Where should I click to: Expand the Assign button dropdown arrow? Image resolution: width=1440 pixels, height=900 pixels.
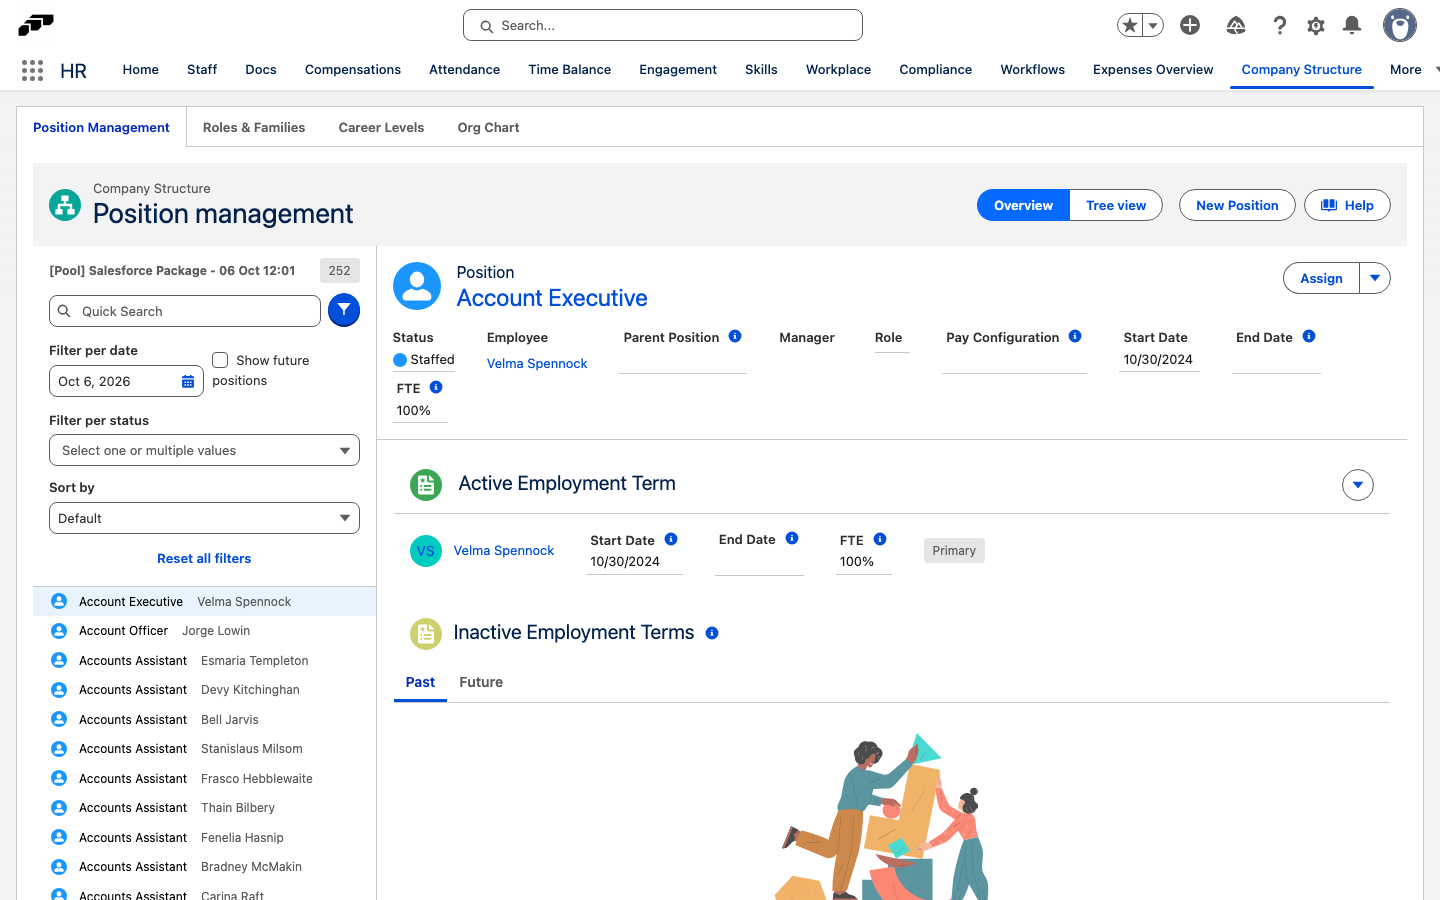[1375, 278]
